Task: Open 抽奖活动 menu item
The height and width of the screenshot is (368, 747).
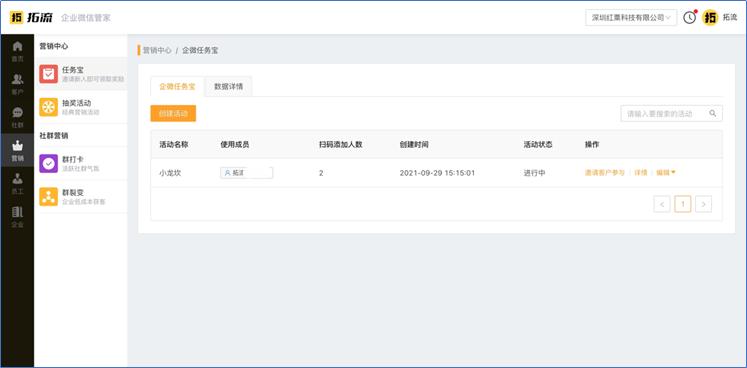Action: [81, 107]
